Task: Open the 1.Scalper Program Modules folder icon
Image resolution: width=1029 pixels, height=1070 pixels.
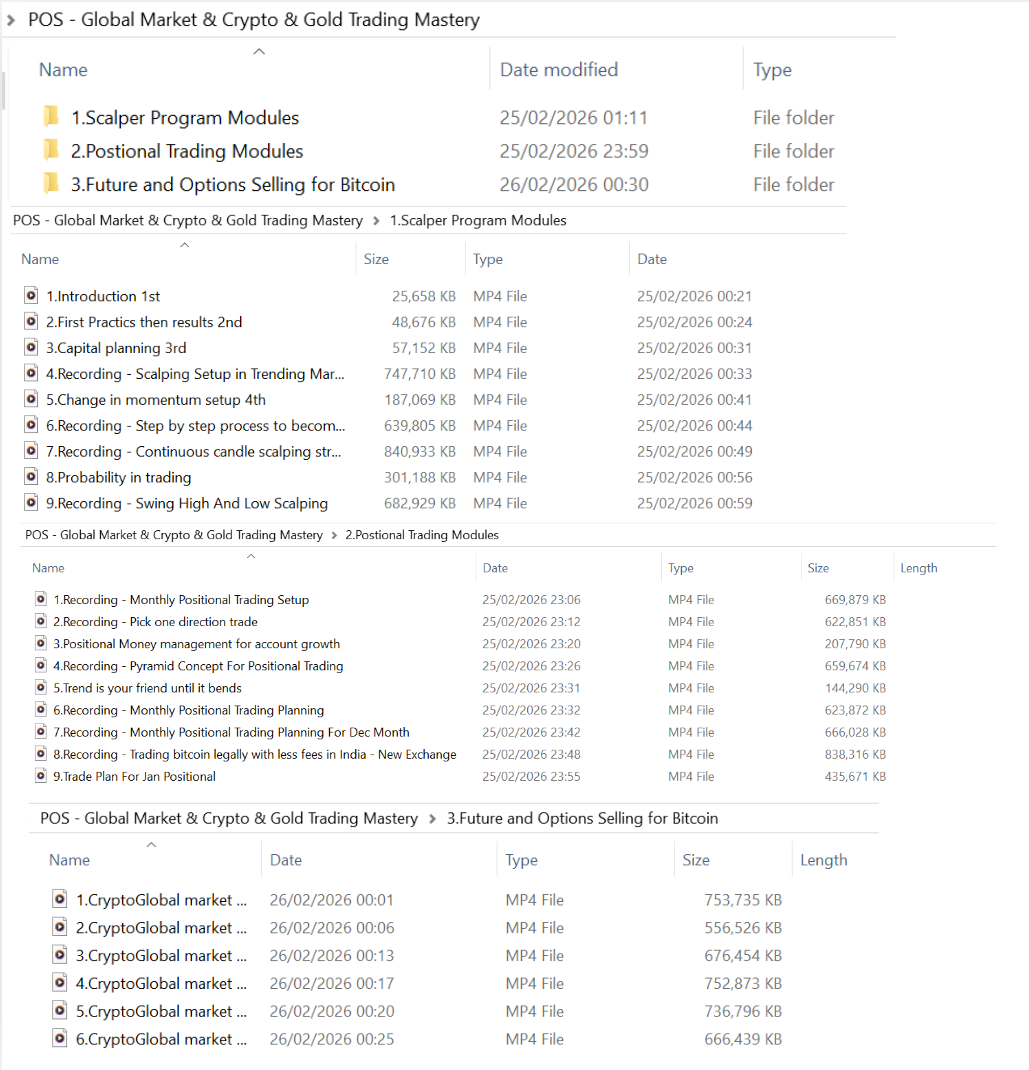Action: point(51,118)
